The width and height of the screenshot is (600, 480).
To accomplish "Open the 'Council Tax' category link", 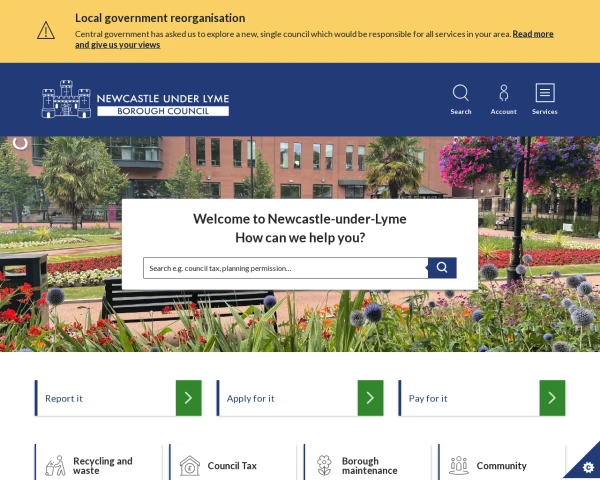I will coord(232,466).
